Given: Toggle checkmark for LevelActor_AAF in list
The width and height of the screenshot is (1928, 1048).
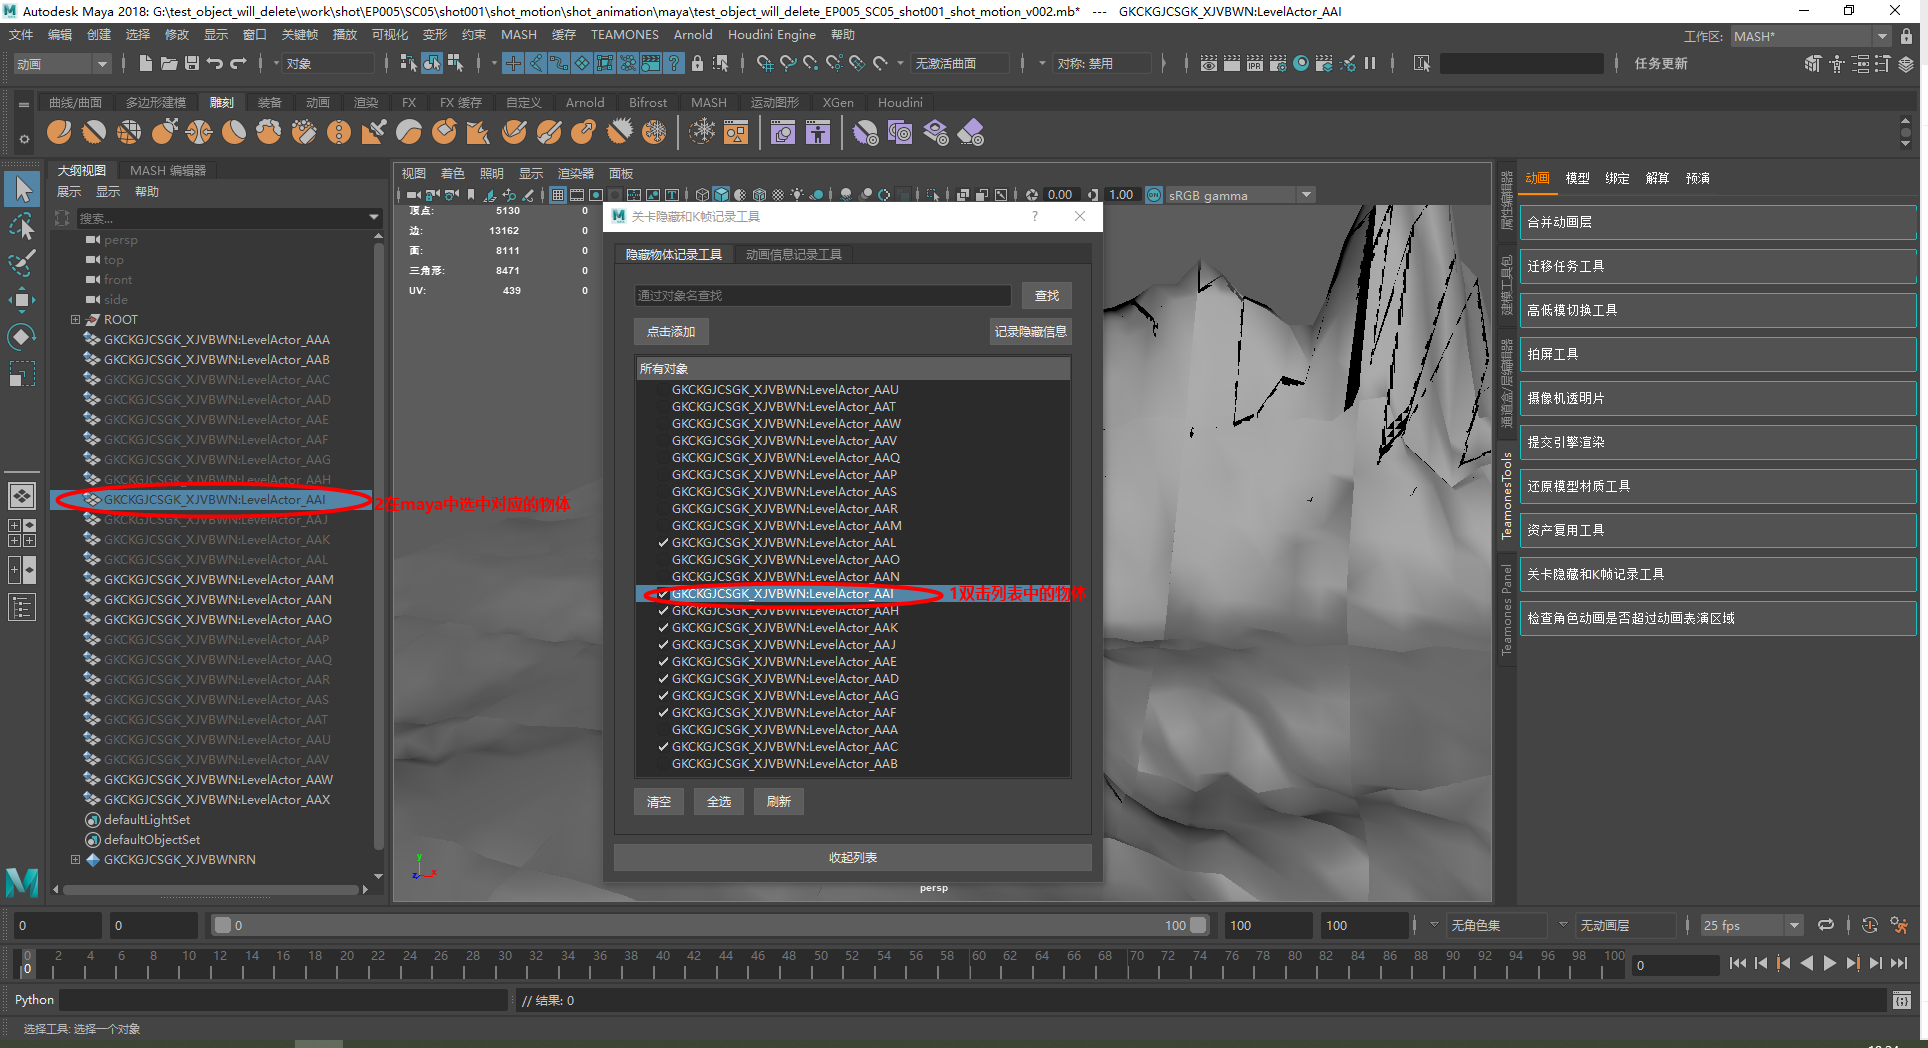Looking at the screenshot, I should pos(663,713).
